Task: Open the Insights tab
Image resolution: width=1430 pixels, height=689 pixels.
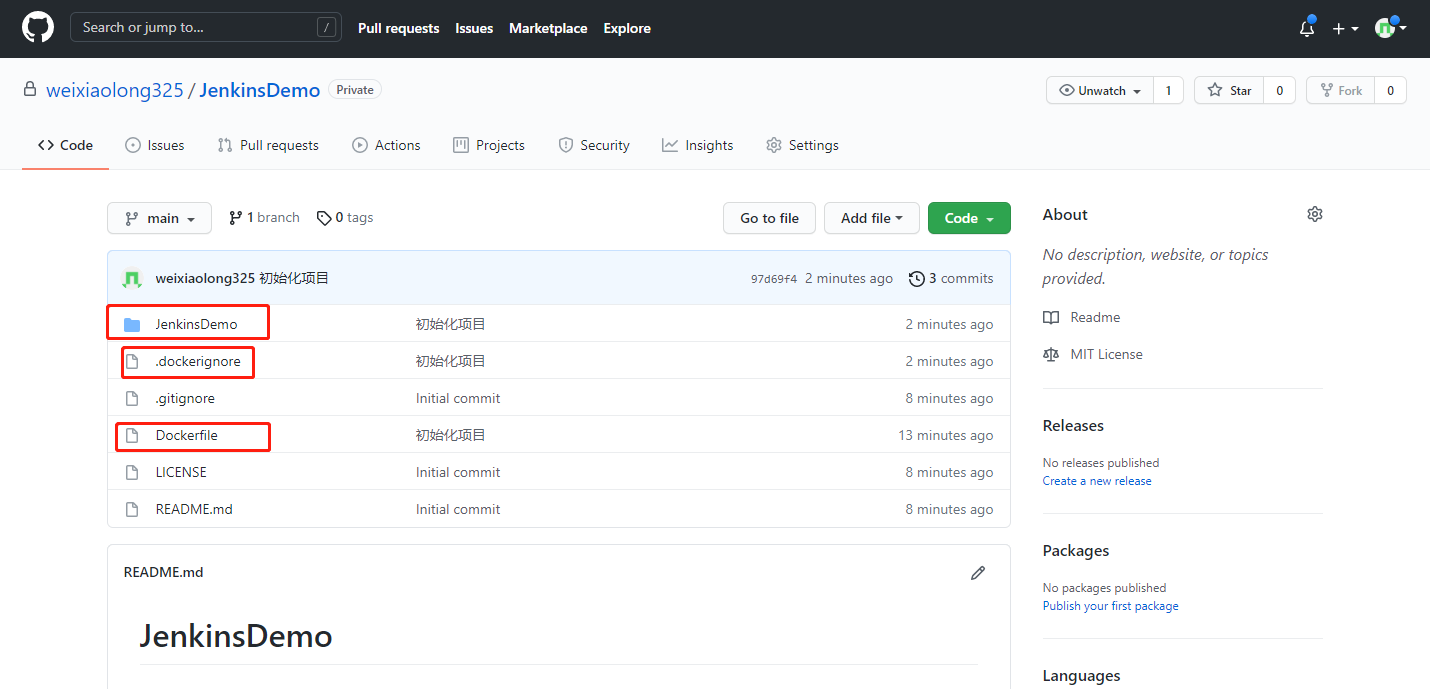Action: click(x=697, y=145)
